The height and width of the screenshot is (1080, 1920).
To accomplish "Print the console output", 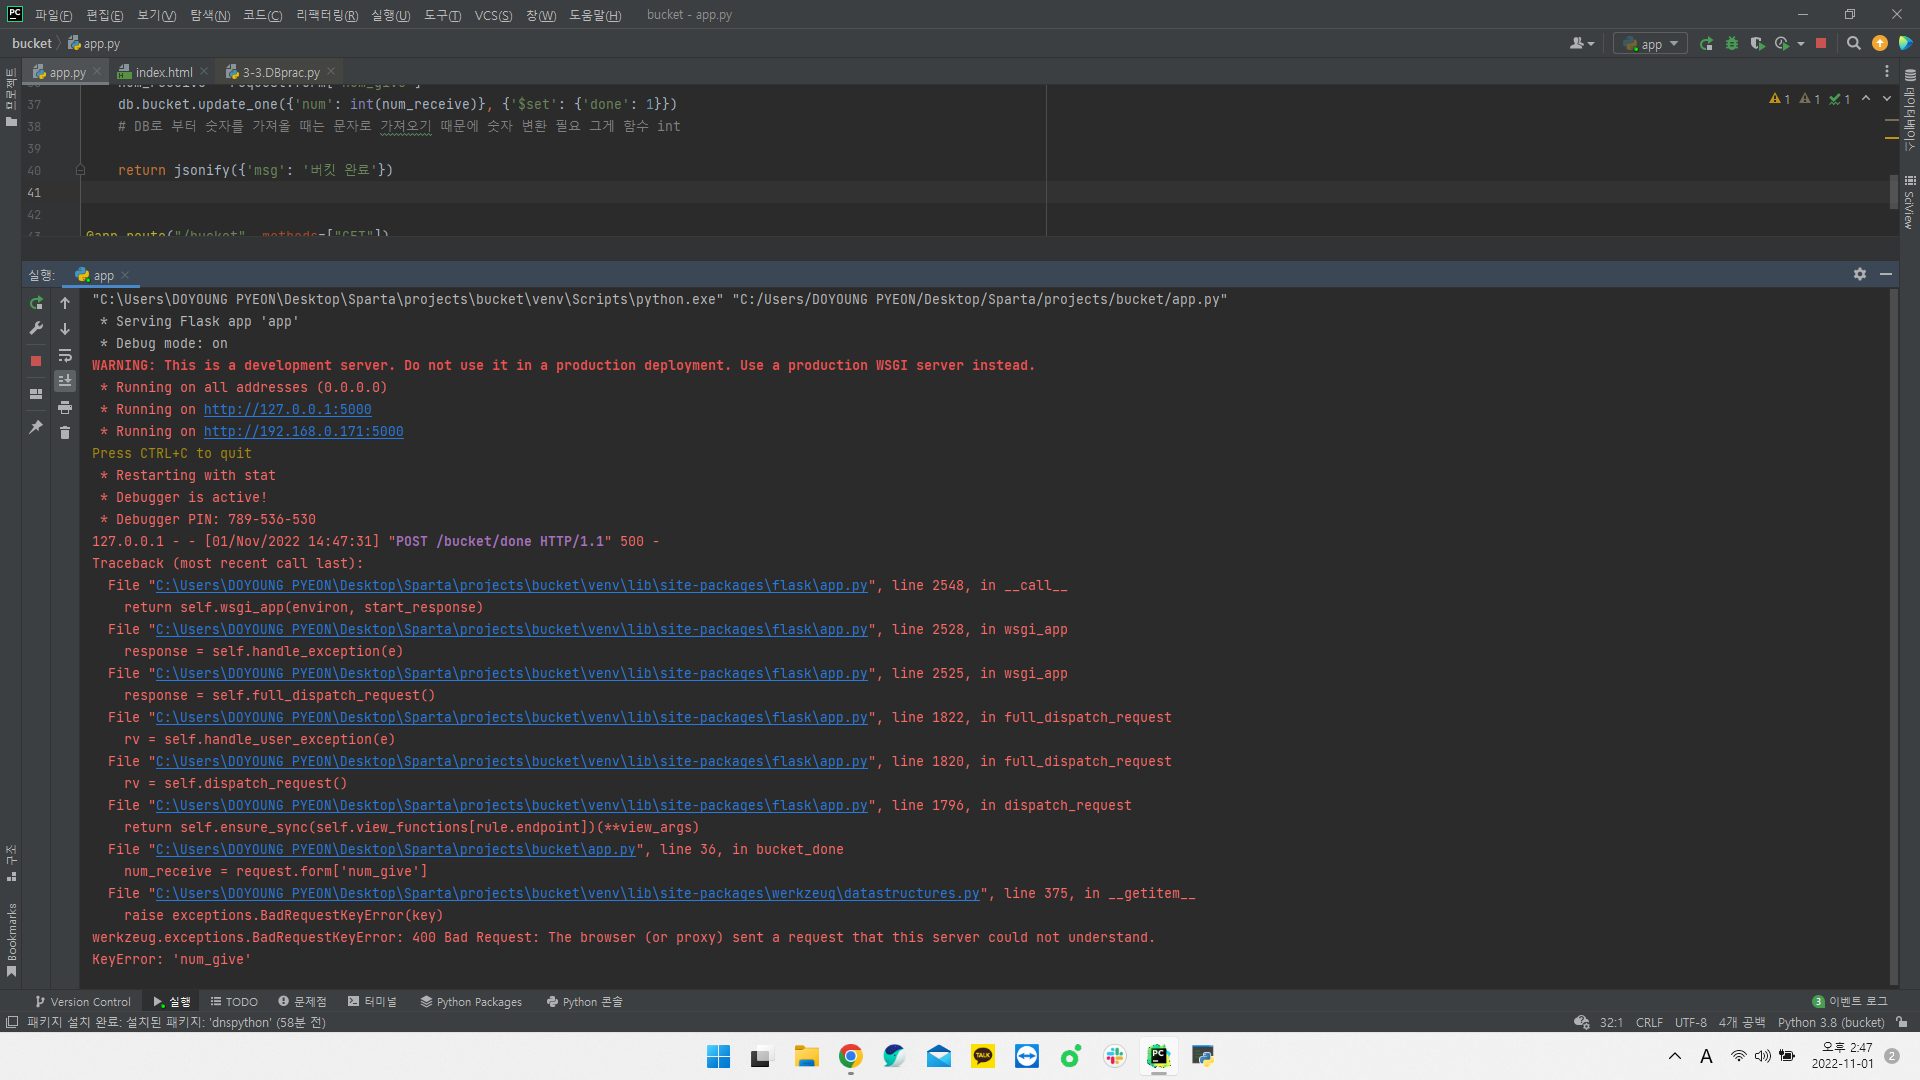I will click(65, 407).
